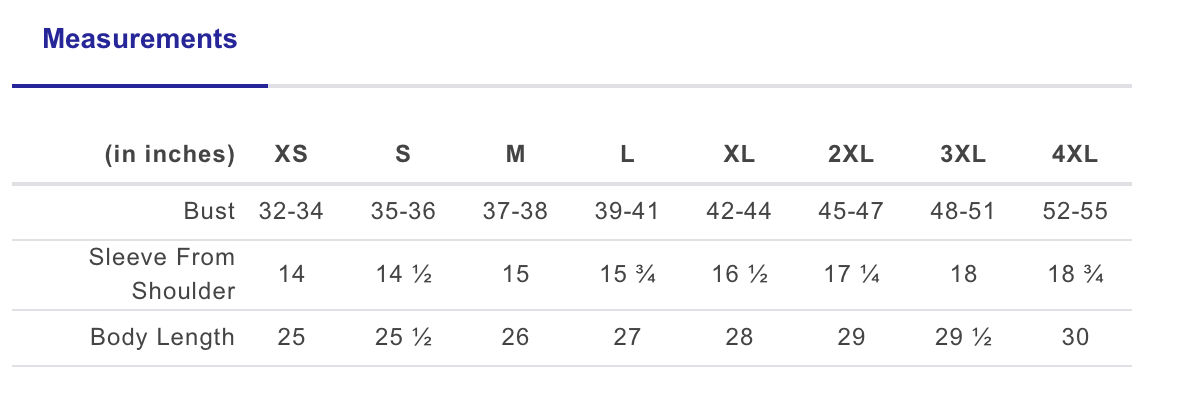The image size is (1189, 394).
Task: Click the Bust row label
Action: click(x=209, y=211)
